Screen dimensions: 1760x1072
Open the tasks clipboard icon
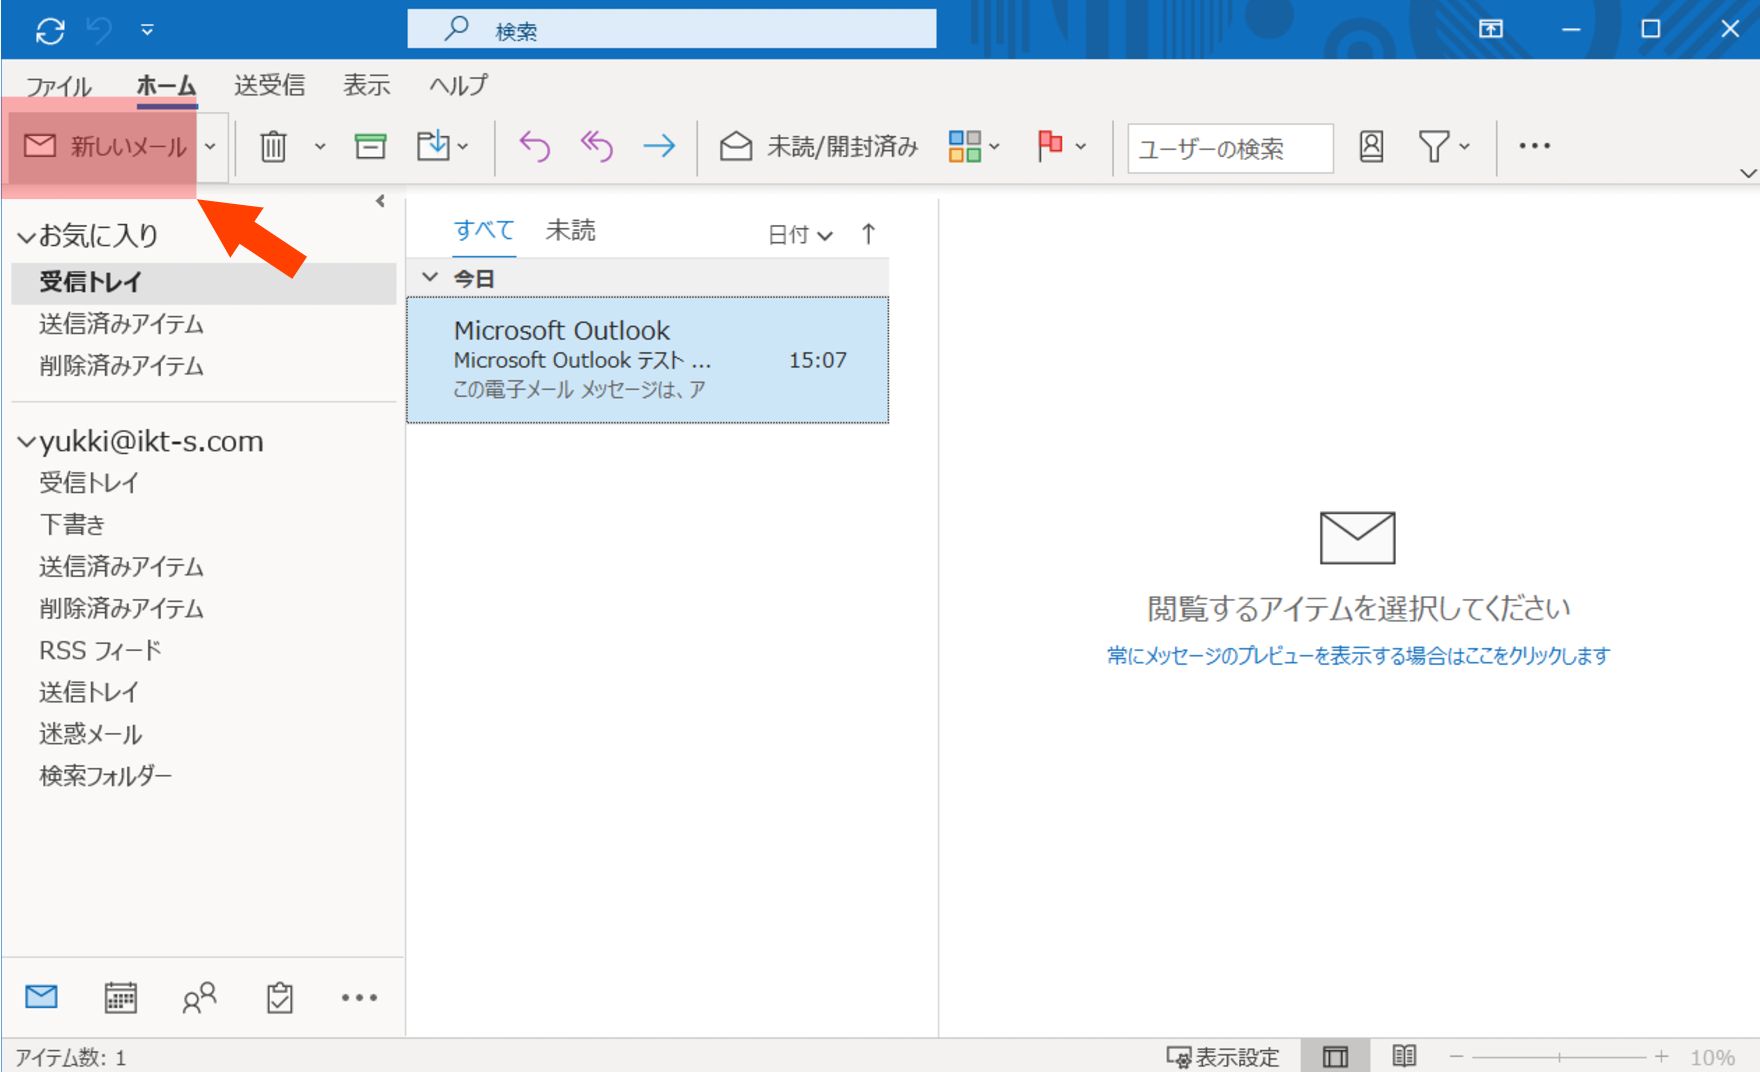(x=279, y=997)
